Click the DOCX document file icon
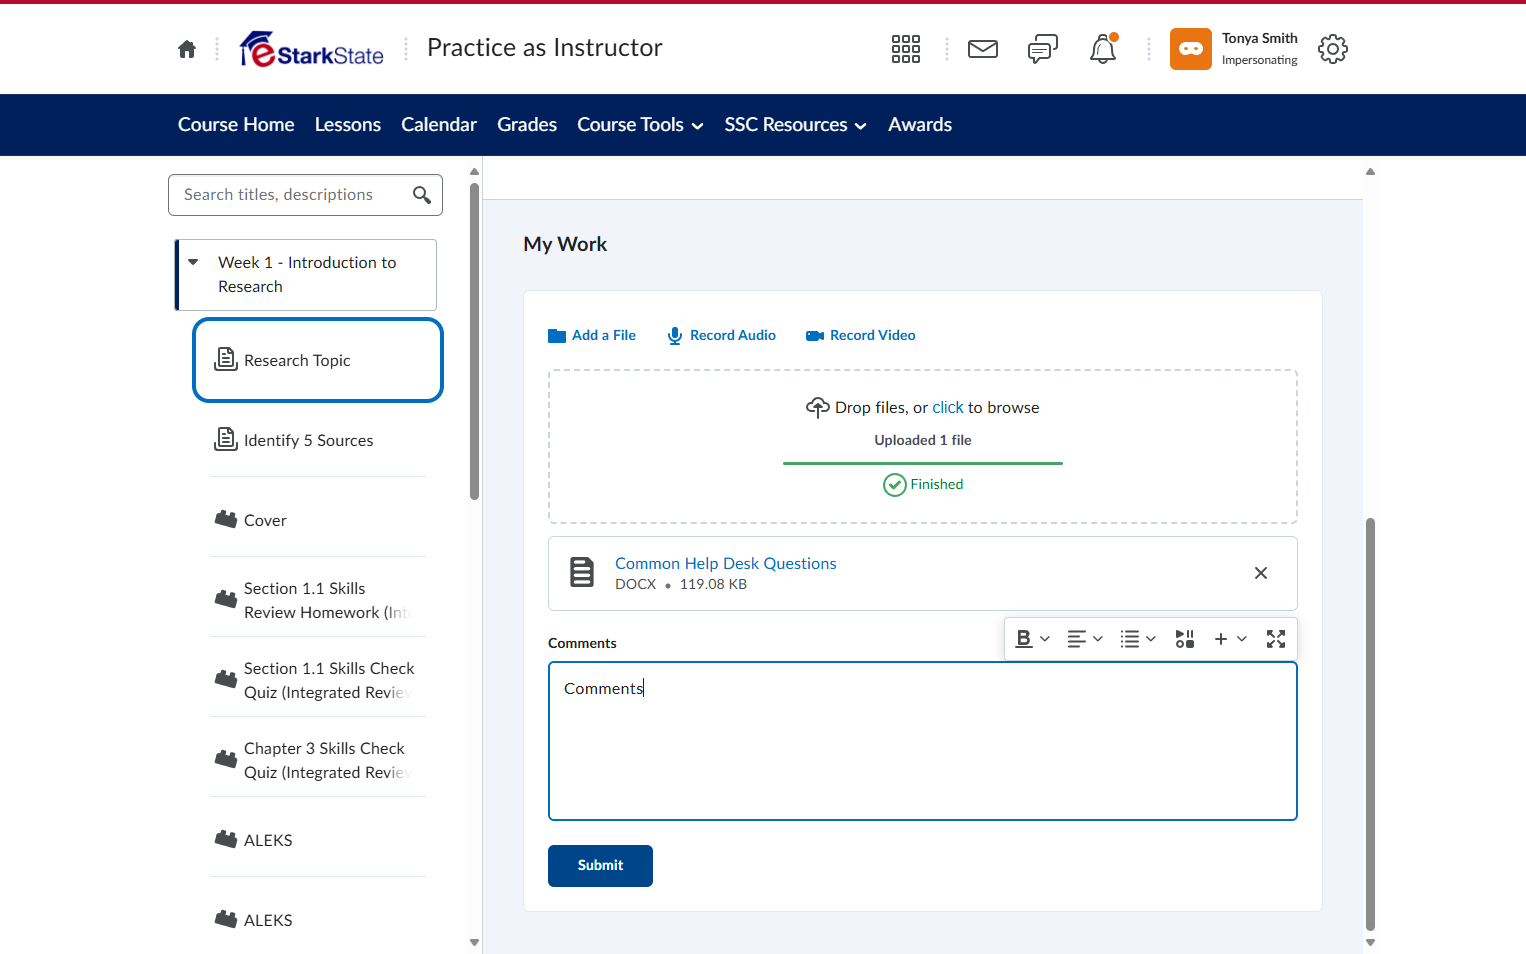Image resolution: width=1526 pixels, height=954 pixels. tap(582, 573)
